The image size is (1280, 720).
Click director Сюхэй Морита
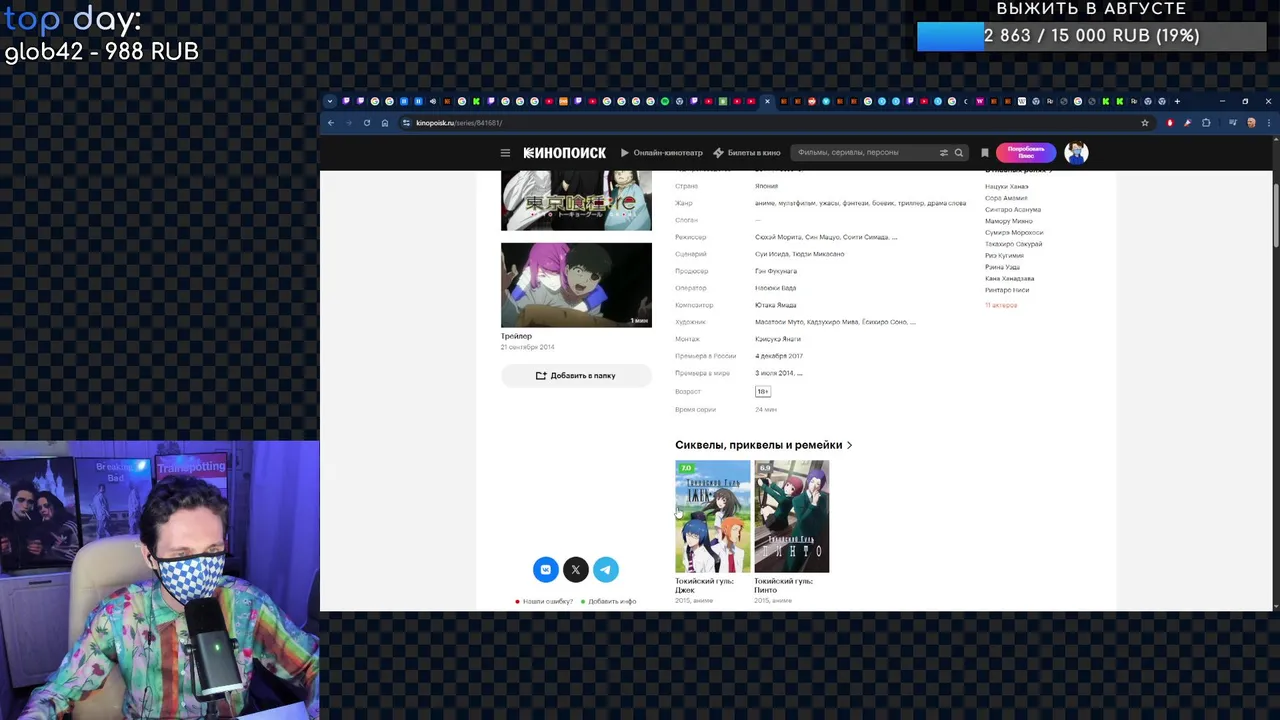(x=778, y=237)
